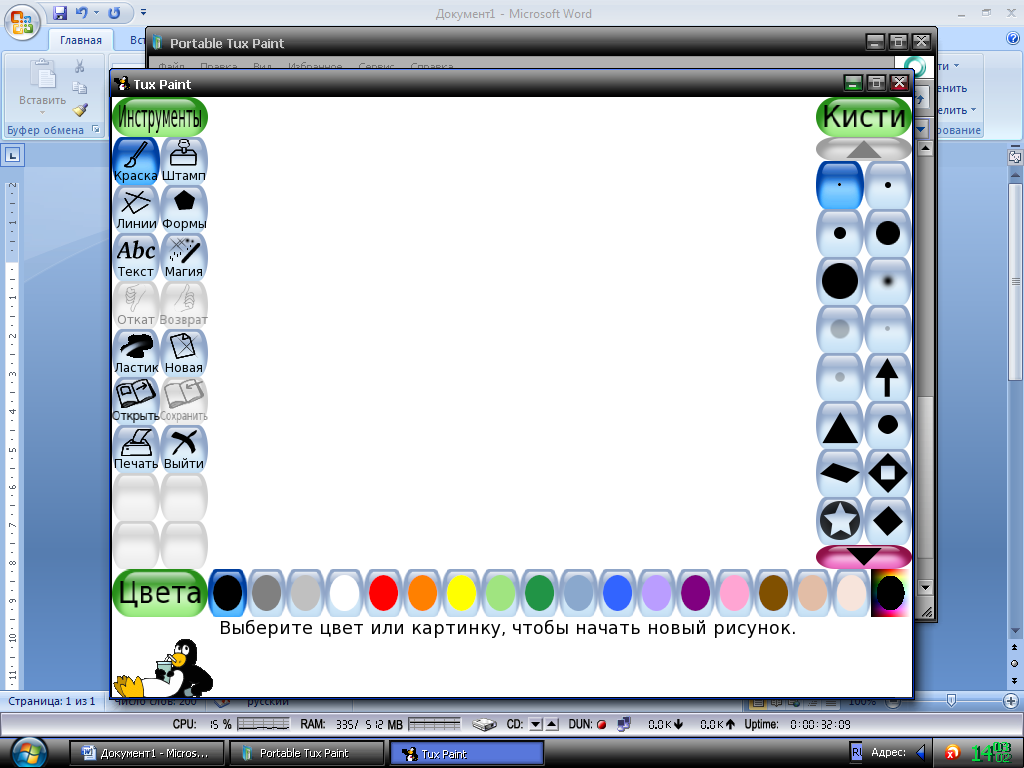The height and width of the screenshot is (768, 1024).
Task: Select the Ластик eraser tool
Action: pos(136,353)
